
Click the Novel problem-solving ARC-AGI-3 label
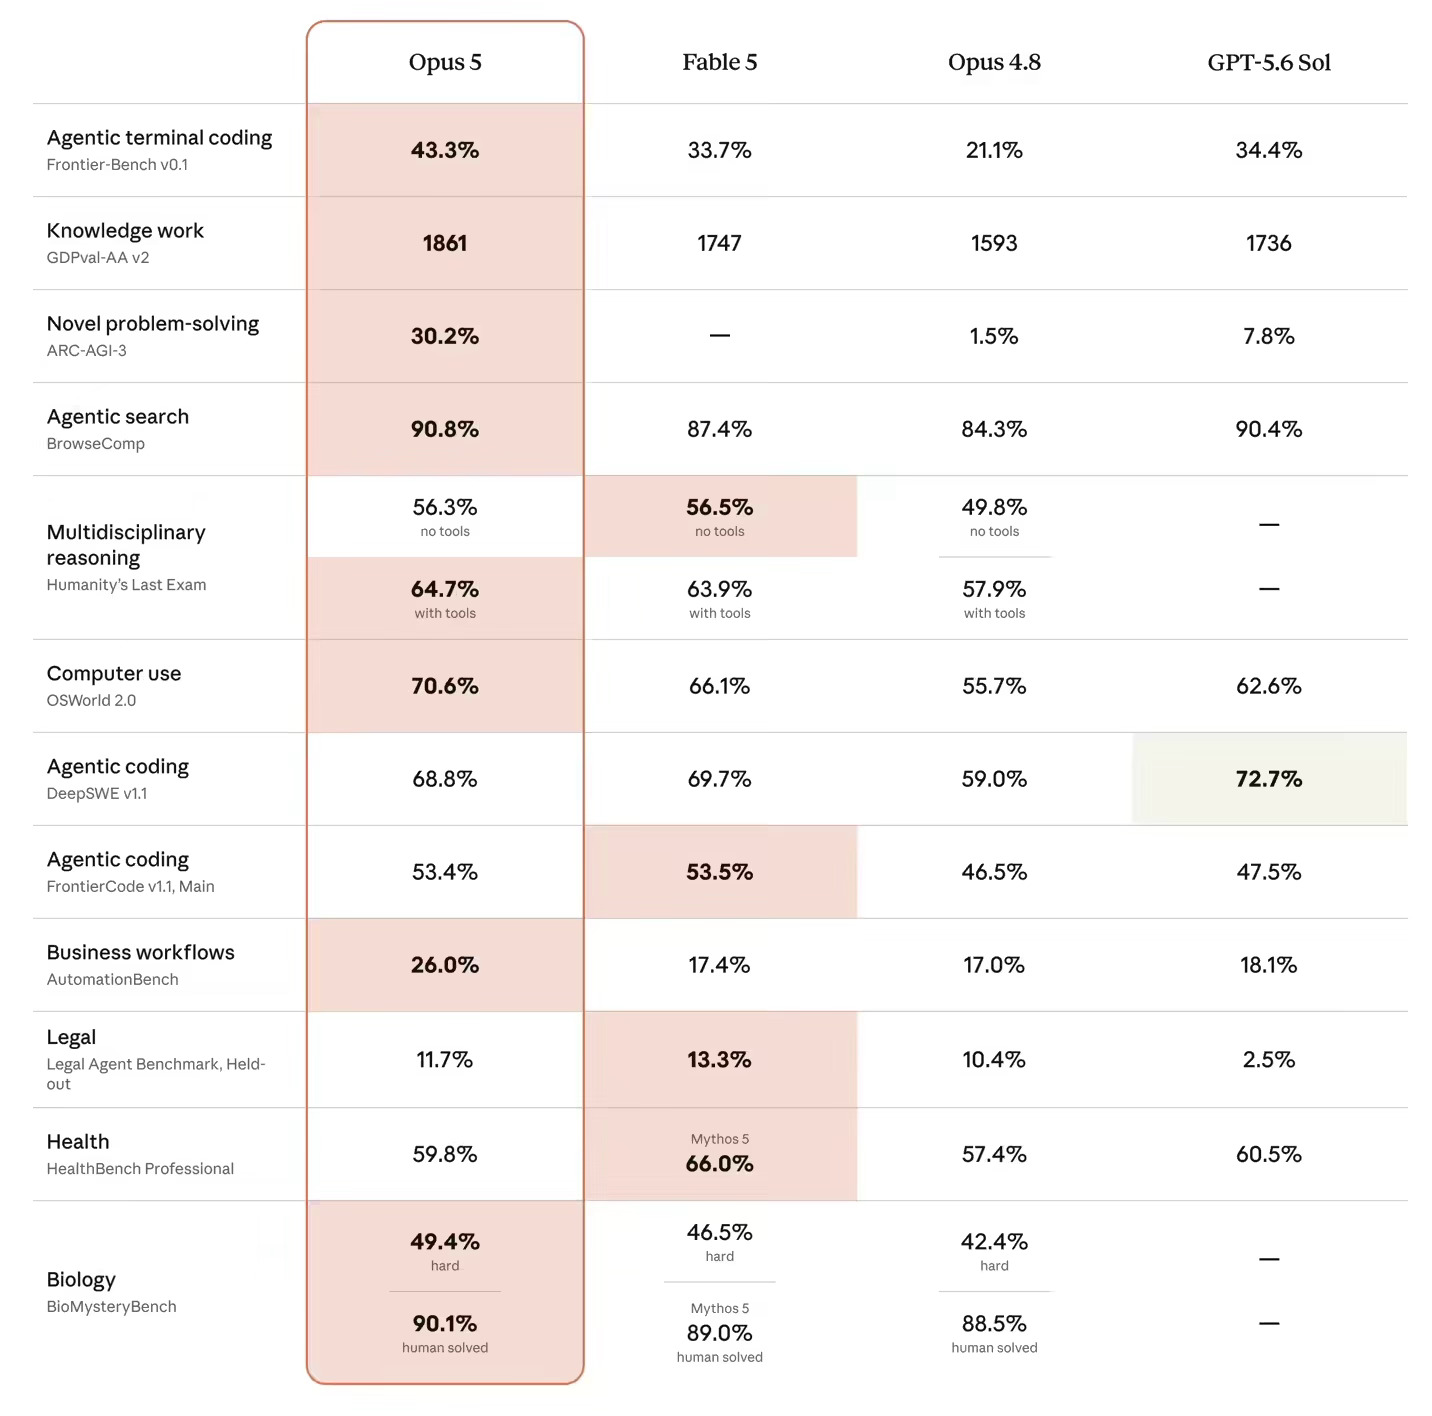pyautogui.click(x=153, y=336)
